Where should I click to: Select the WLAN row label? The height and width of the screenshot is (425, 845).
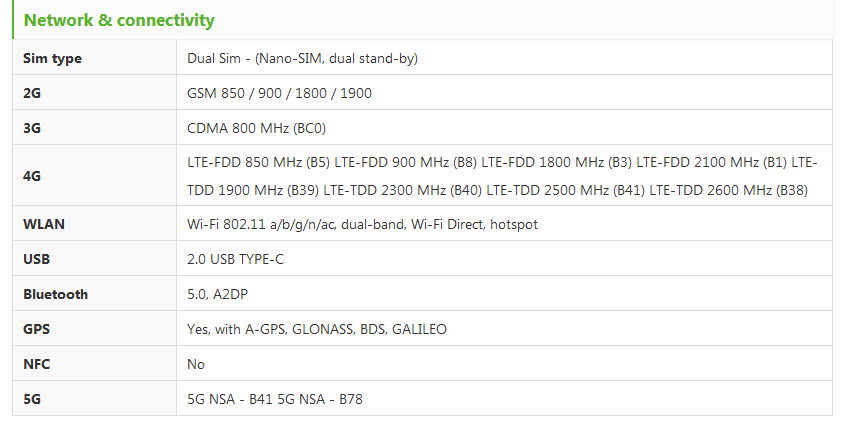point(44,224)
